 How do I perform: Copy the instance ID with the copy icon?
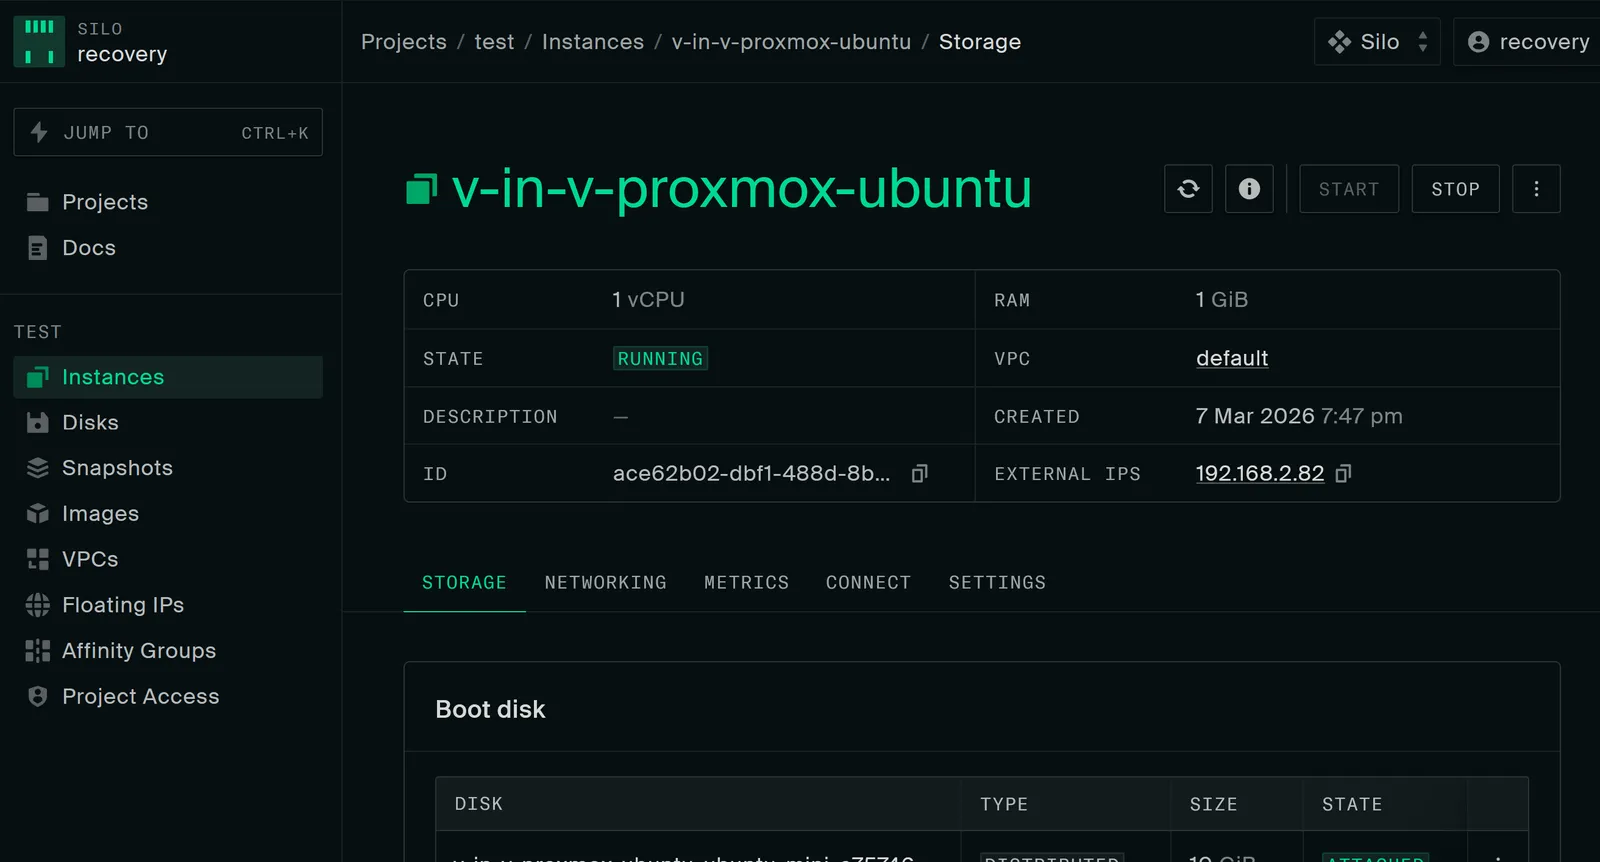click(918, 473)
